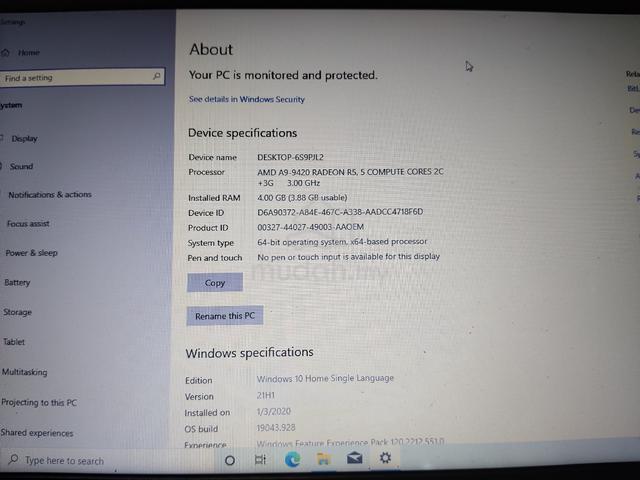Focus the taskbar Type here to search box
Screen dimensions: 640x480
point(106,460)
